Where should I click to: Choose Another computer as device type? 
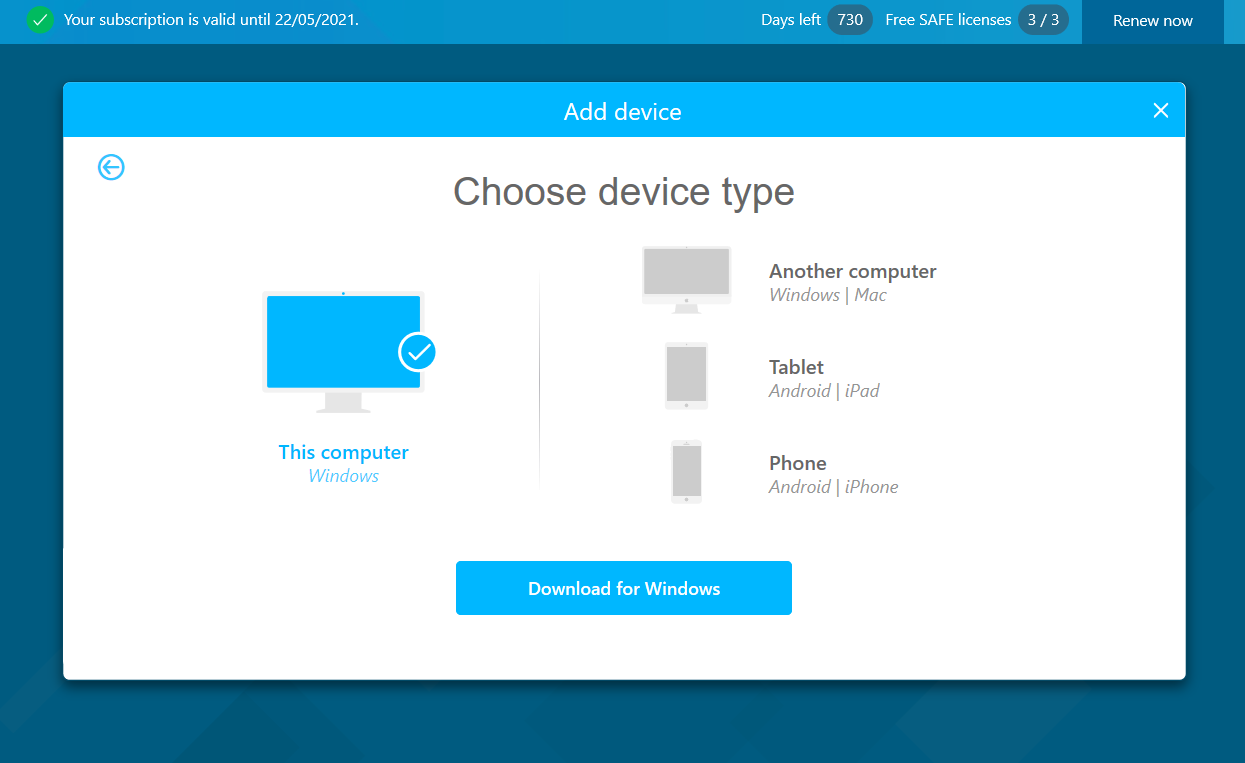pyautogui.click(x=852, y=271)
